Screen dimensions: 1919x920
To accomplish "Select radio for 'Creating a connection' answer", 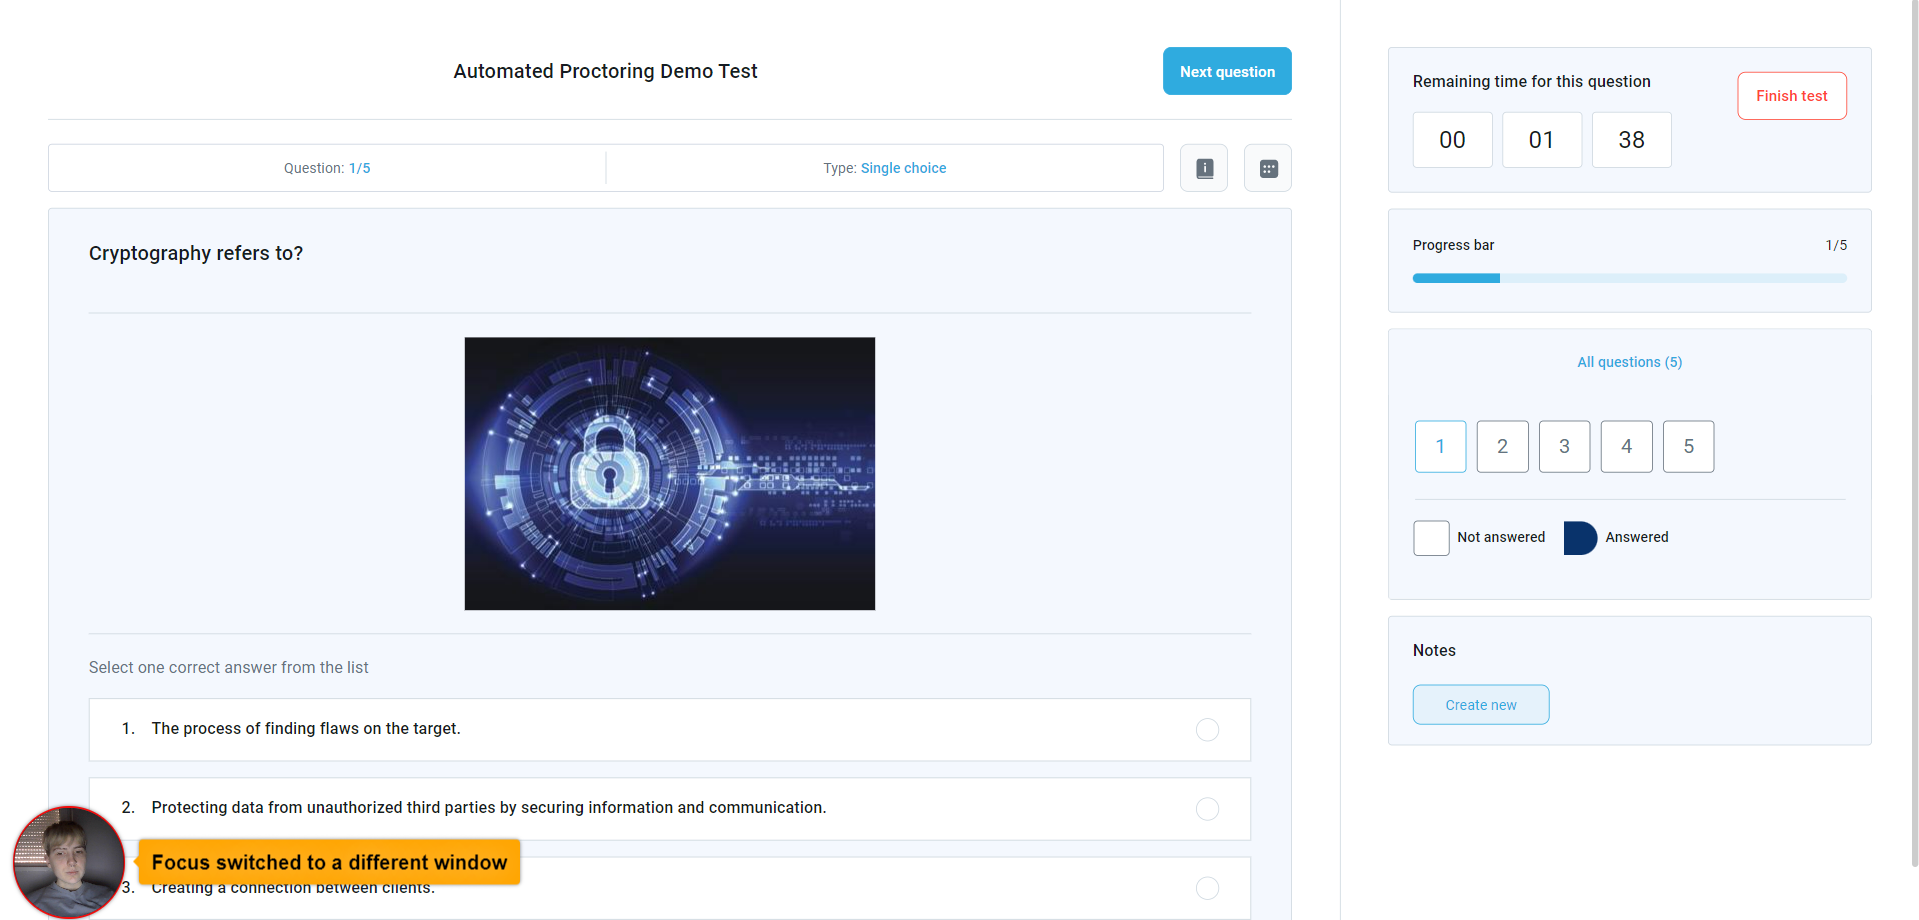I will [x=1207, y=888].
